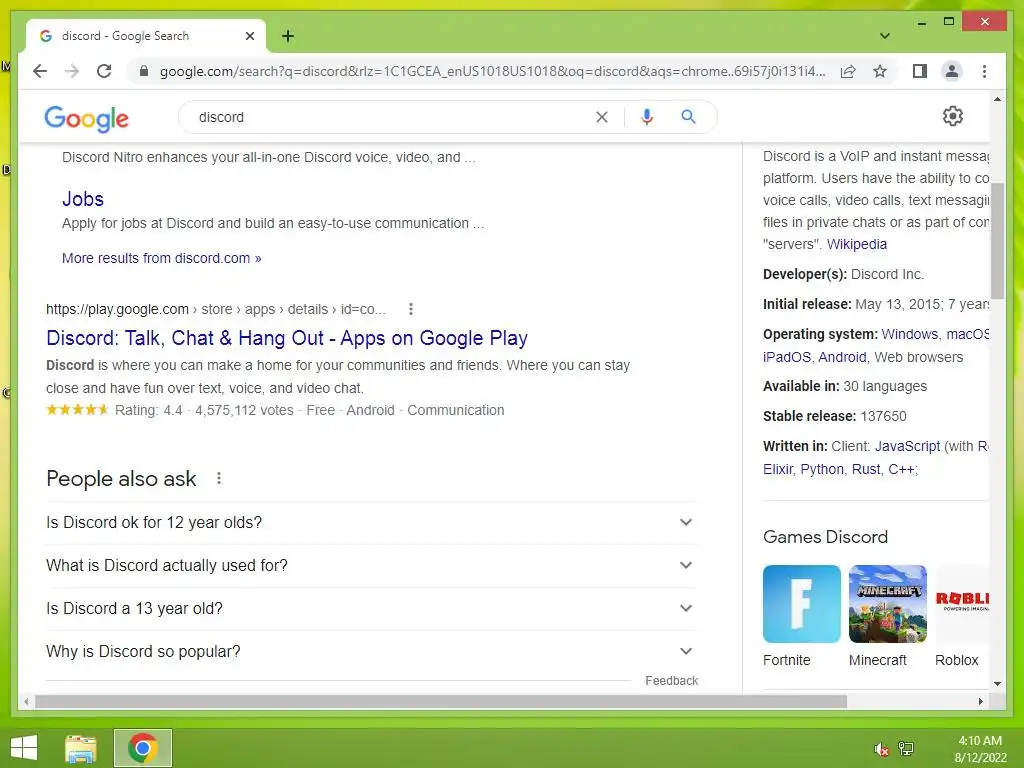This screenshot has height=768, width=1024.
Task: Open Google quick settings gear
Action: (953, 116)
